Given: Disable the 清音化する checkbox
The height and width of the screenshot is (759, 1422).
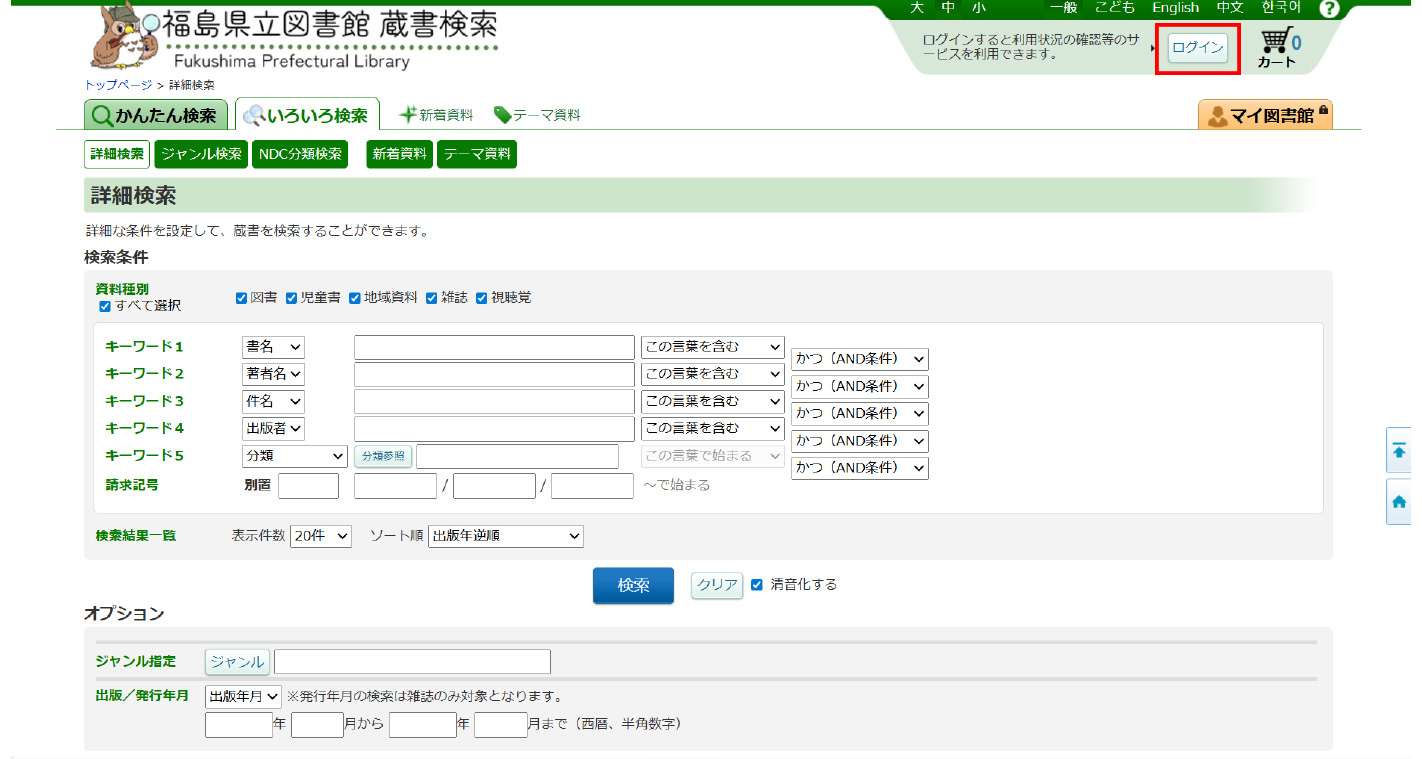Looking at the screenshot, I should (x=757, y=585).
